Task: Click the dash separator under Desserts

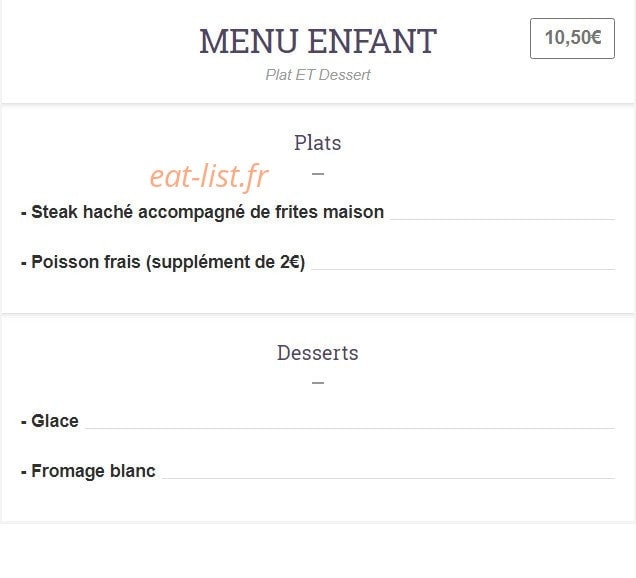Action: 318,382
